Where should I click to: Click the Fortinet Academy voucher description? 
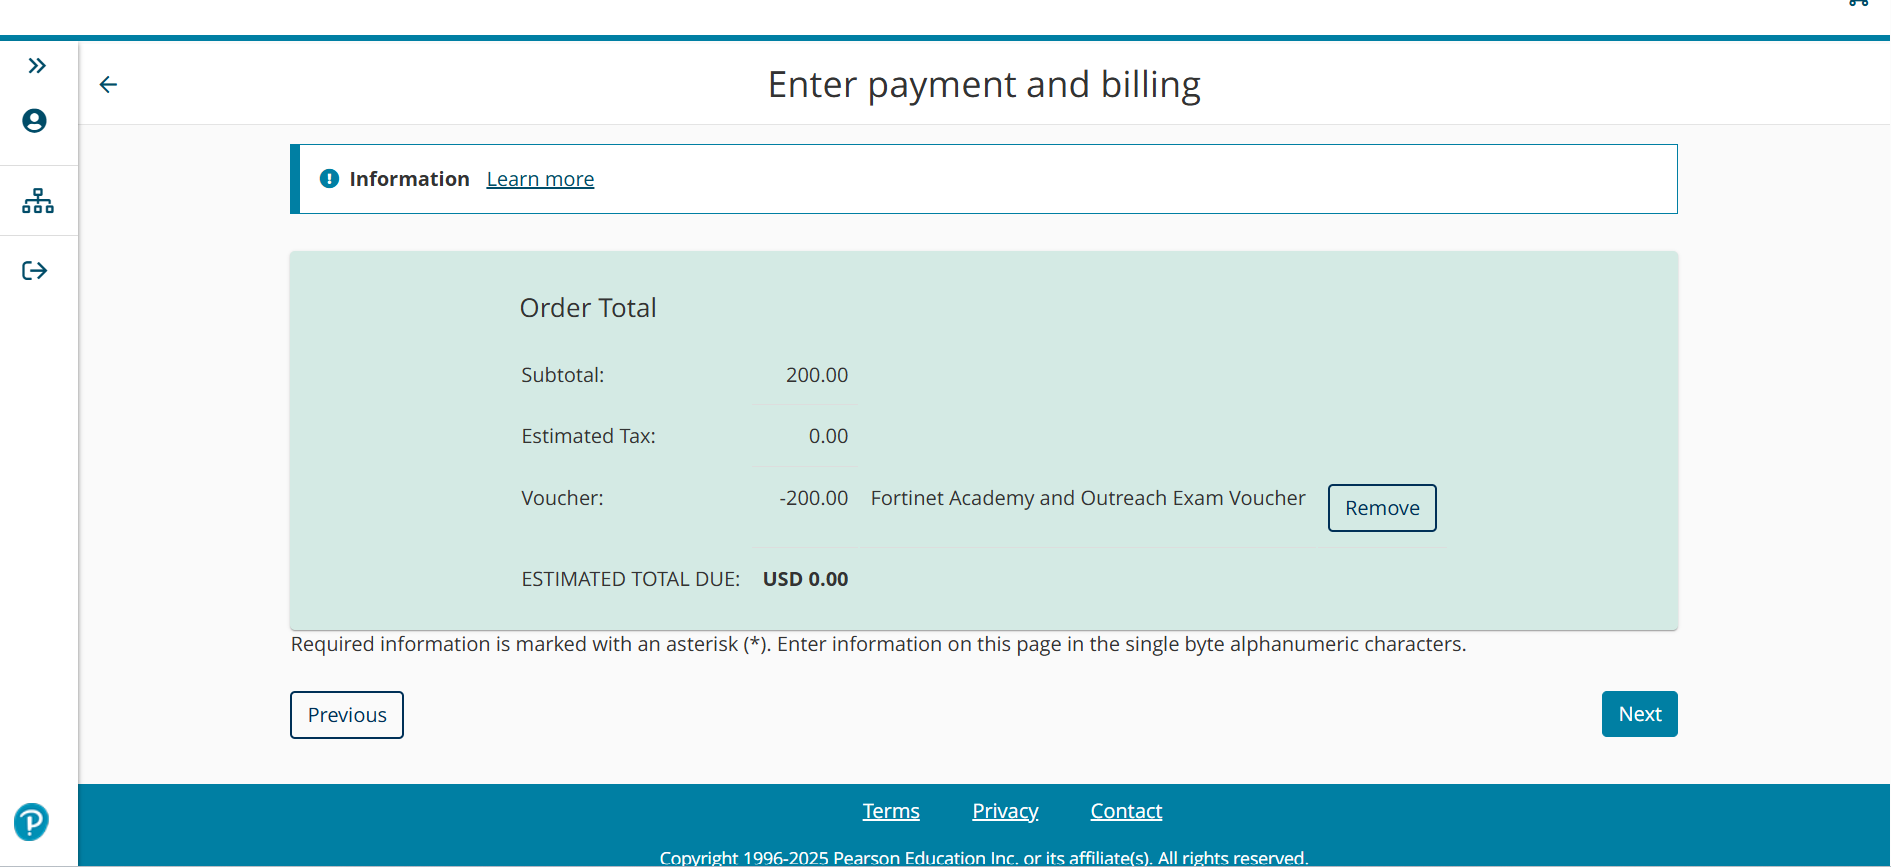(x=1087, y=498)
